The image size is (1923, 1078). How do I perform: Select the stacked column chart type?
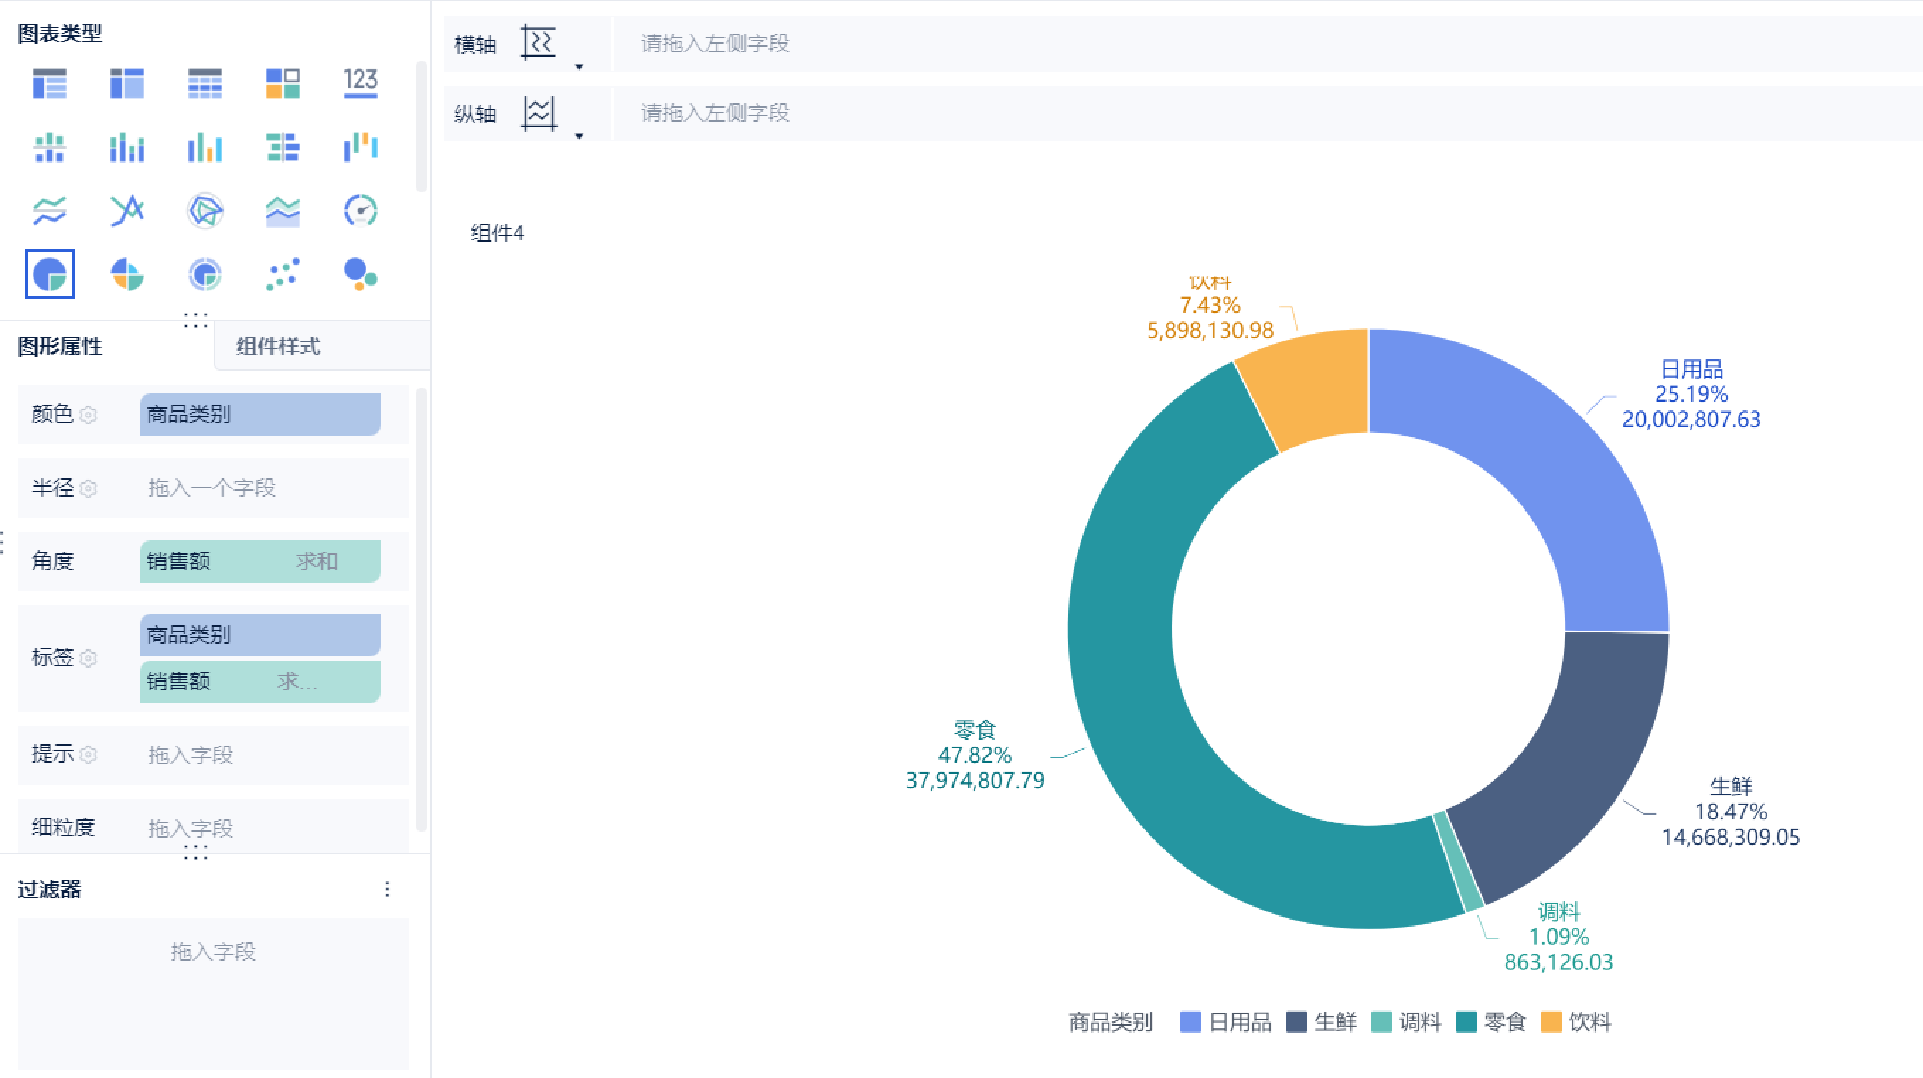click(127, 148)
